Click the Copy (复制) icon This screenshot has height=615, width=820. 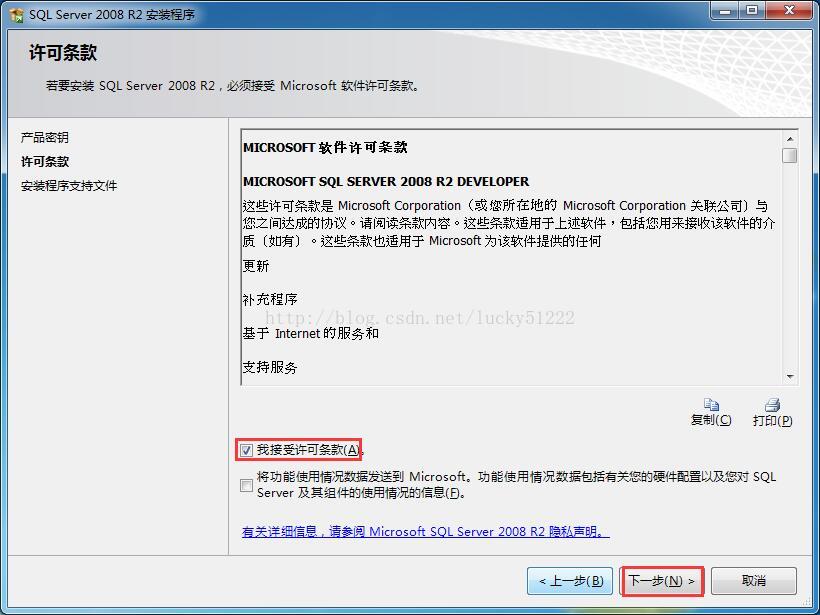tap(711, 404)
